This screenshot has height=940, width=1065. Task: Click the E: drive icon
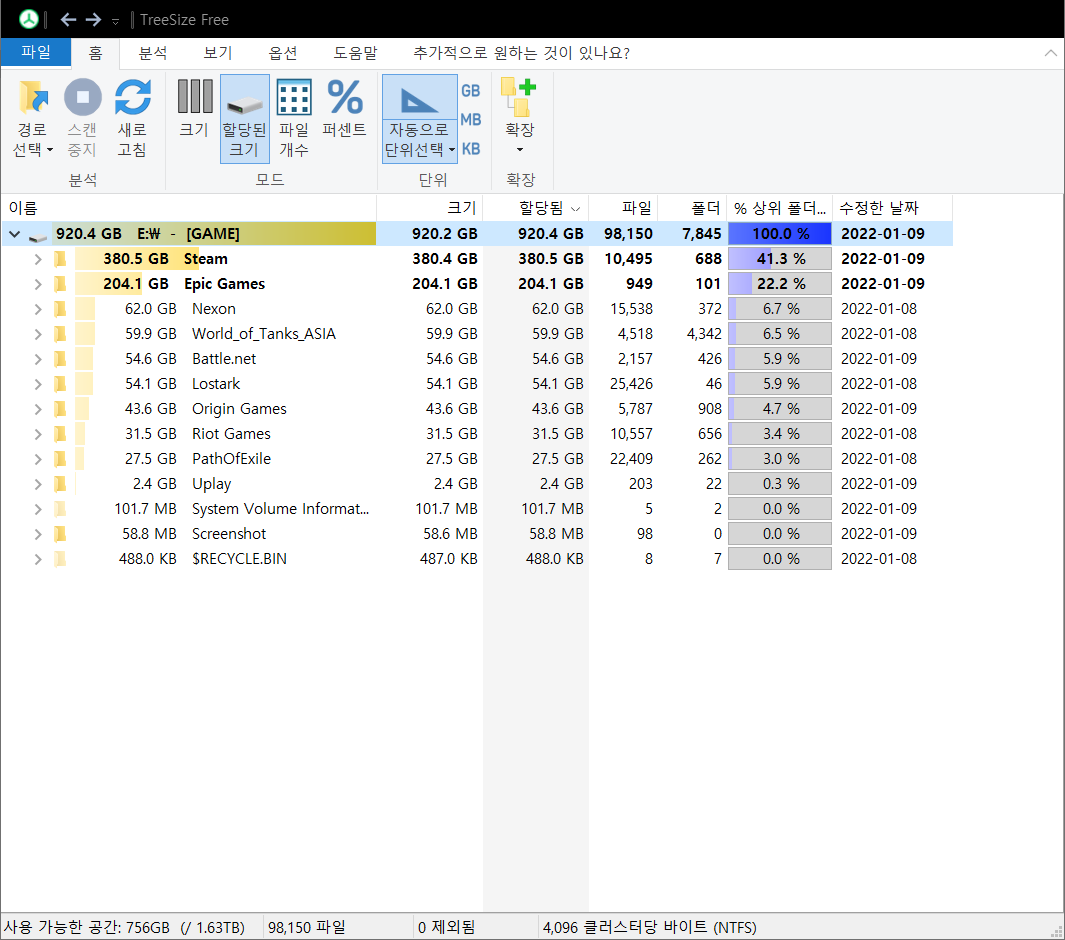point(38,236)
